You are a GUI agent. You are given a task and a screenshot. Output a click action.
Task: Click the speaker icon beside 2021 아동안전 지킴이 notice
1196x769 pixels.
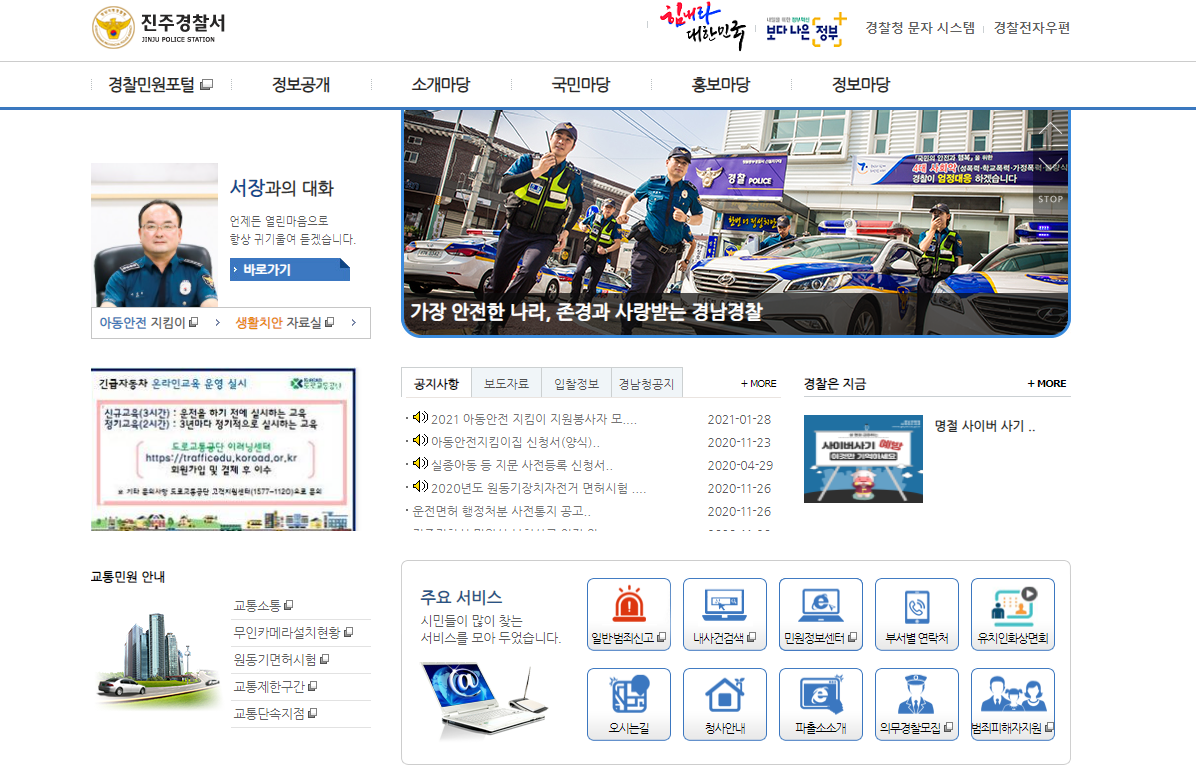(420, 417)
